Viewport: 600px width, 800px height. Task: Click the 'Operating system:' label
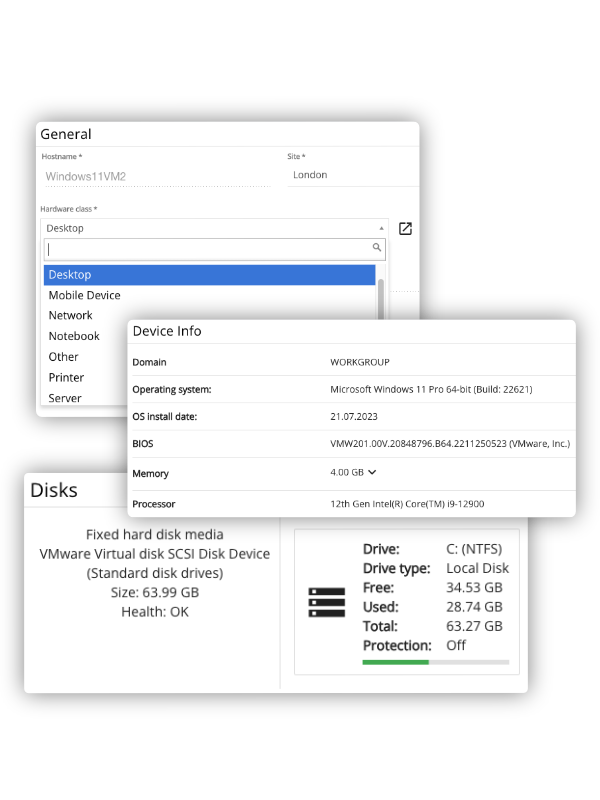[171, 390]
